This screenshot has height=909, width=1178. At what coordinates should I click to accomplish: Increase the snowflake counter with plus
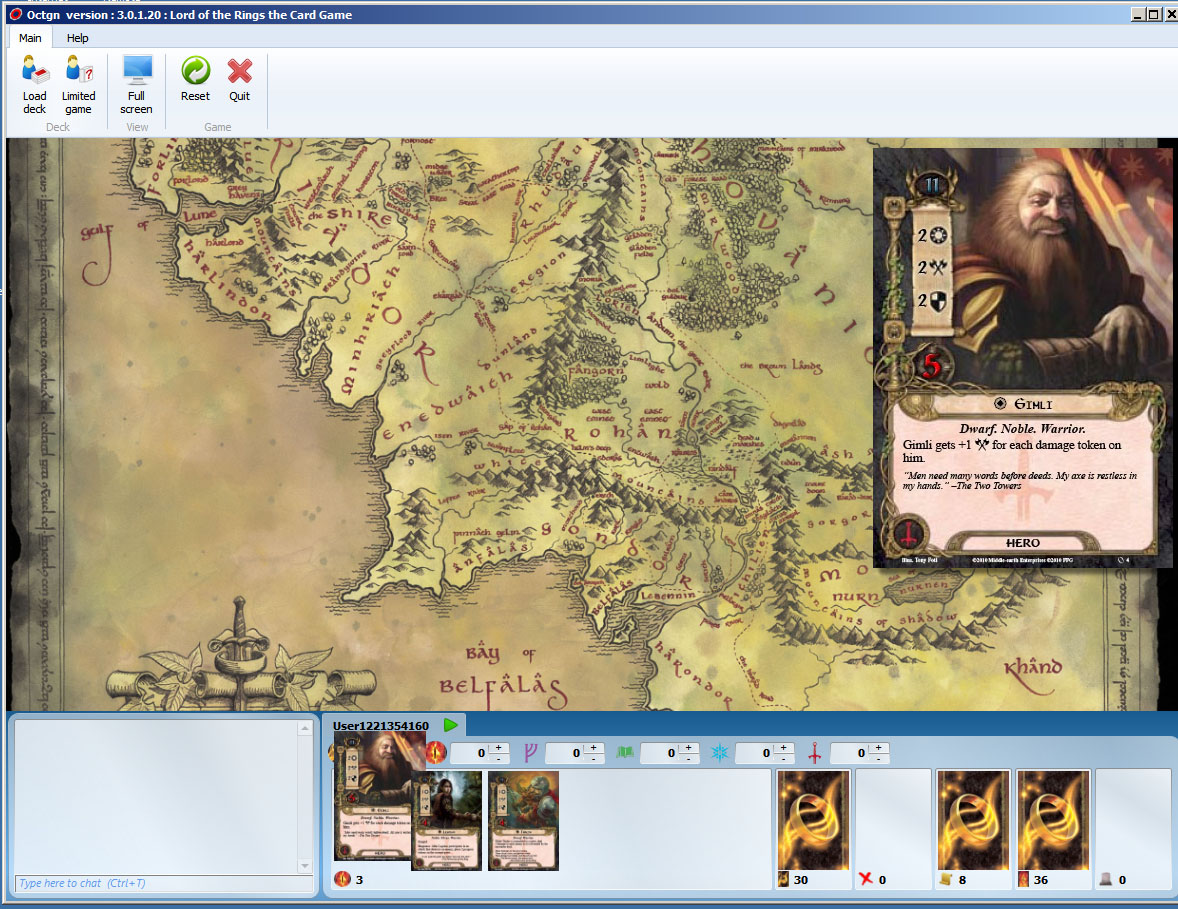click(784, 747)
